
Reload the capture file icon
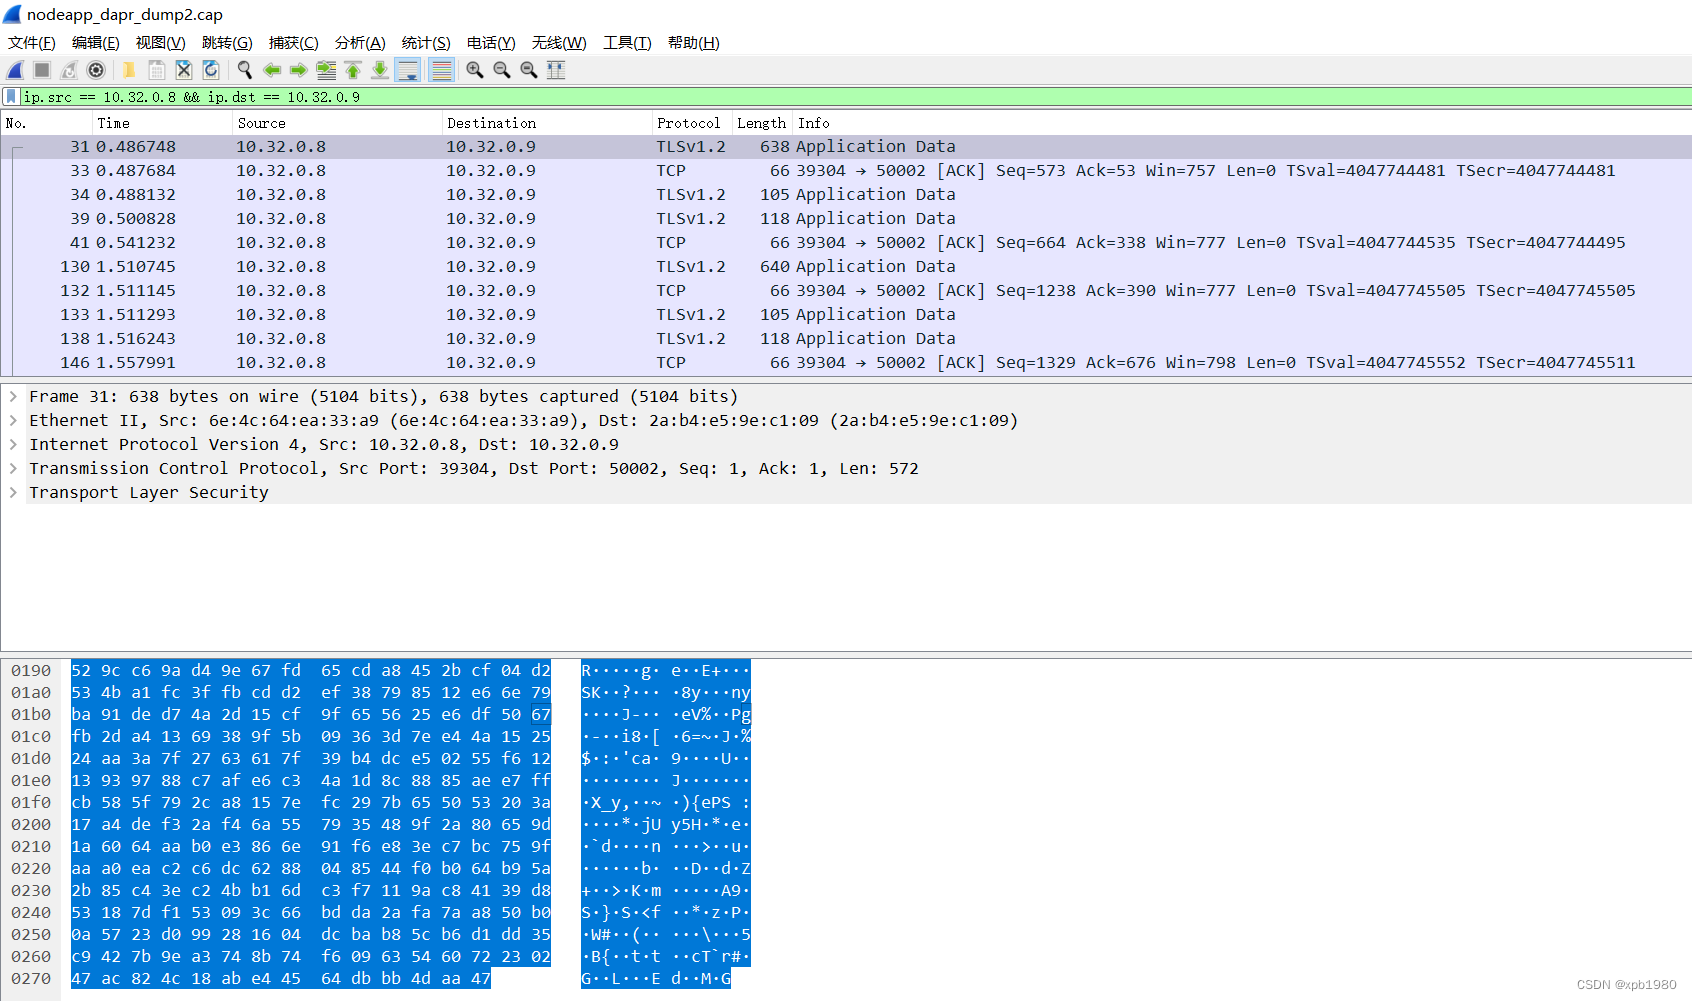(x=211, y=70)
